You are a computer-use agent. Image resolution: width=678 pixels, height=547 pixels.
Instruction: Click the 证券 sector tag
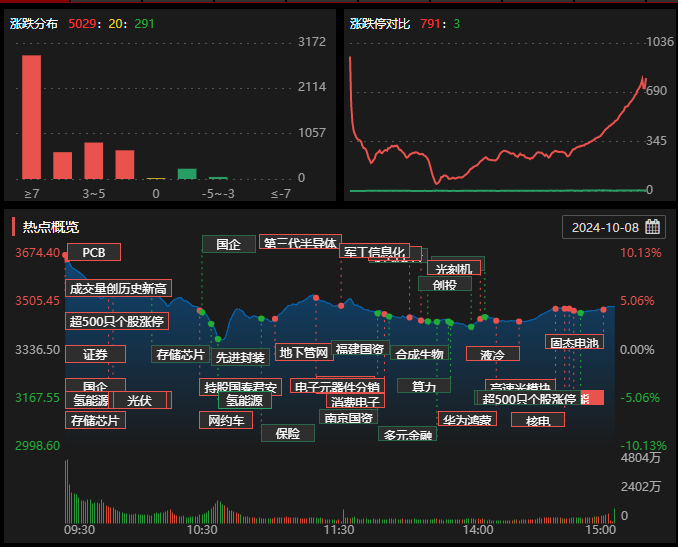pos(96,354)
